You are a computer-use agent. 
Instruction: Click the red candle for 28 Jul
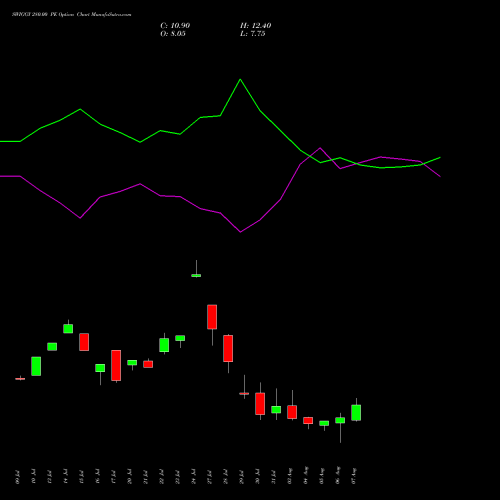228,348
